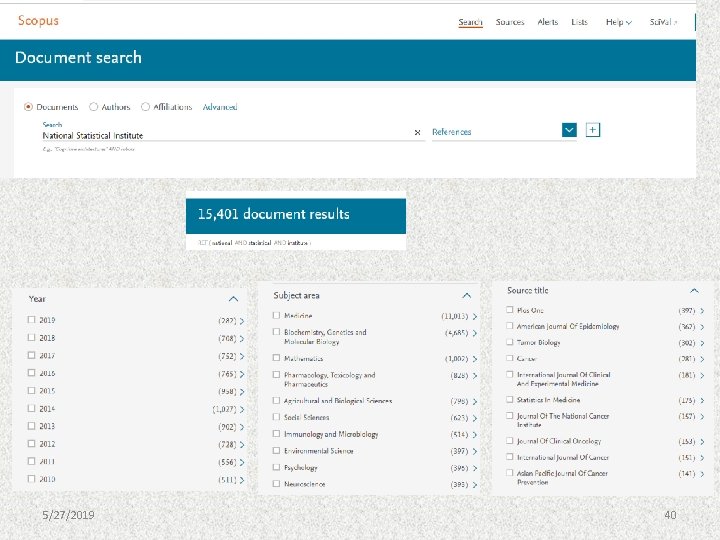
Task: Click the arrow next to year 2015
Action: (242, 392)
